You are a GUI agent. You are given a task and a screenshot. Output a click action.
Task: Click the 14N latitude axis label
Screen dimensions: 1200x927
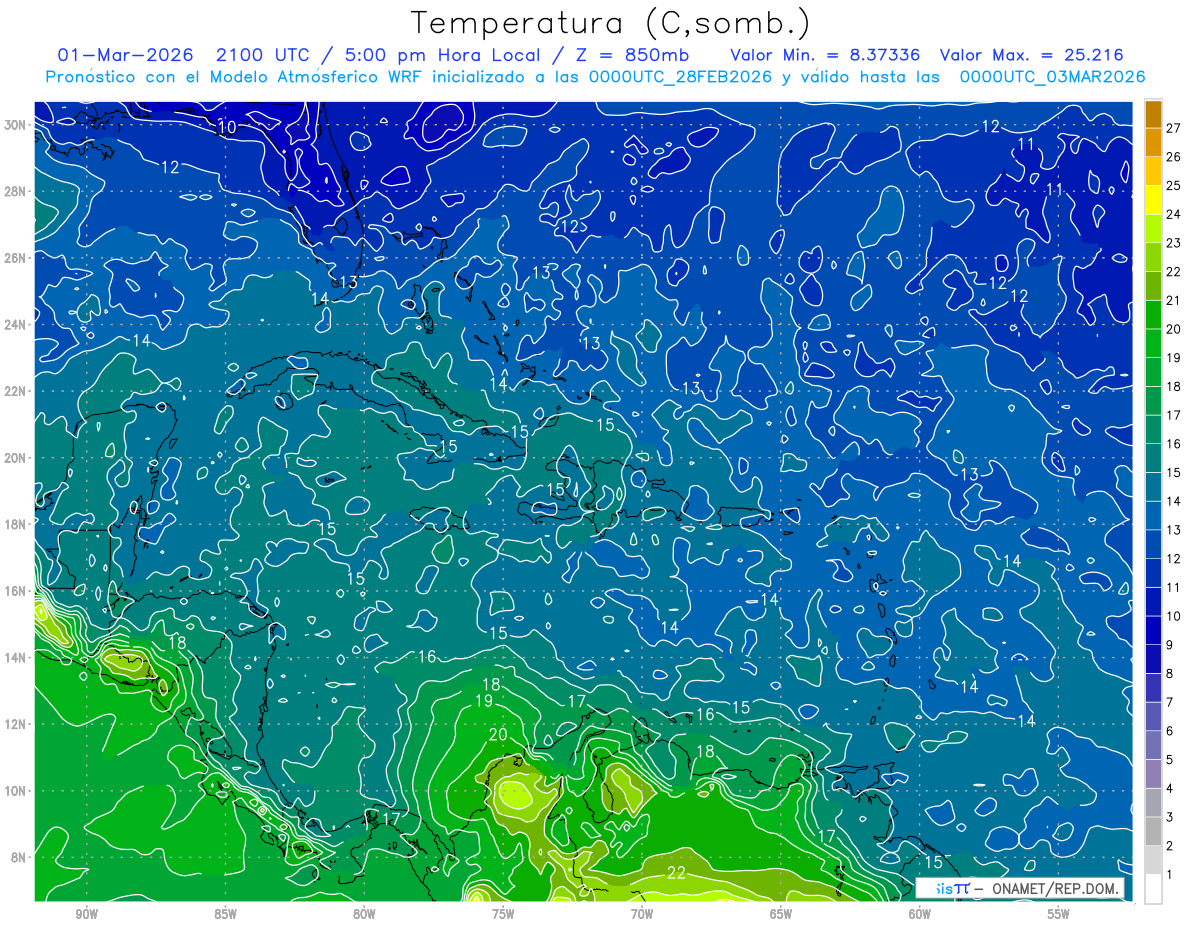coord(16,657)
